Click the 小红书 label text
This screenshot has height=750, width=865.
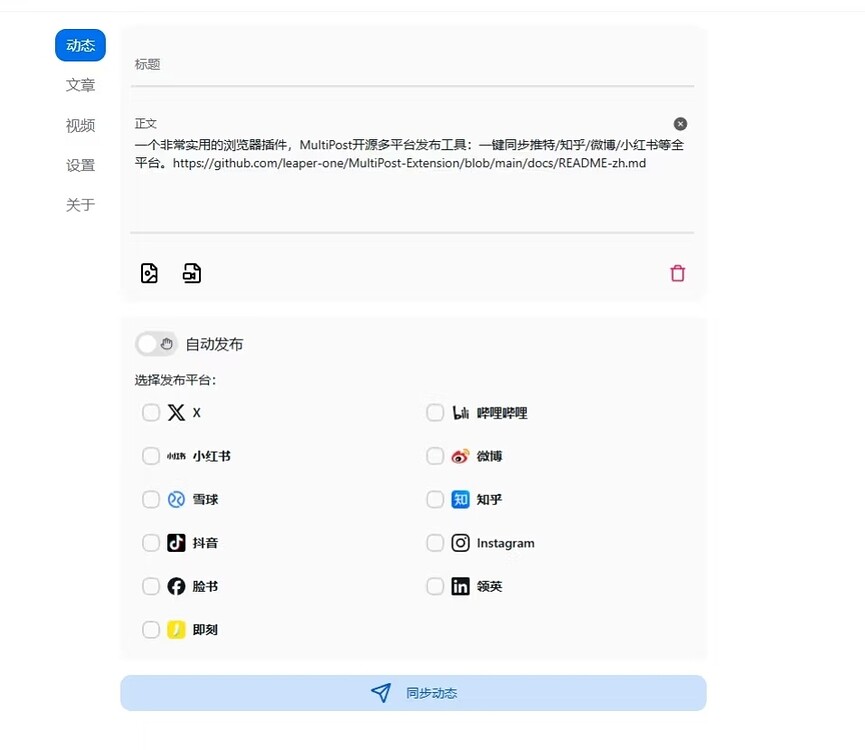pyautogui.click(x=212, y=456)
